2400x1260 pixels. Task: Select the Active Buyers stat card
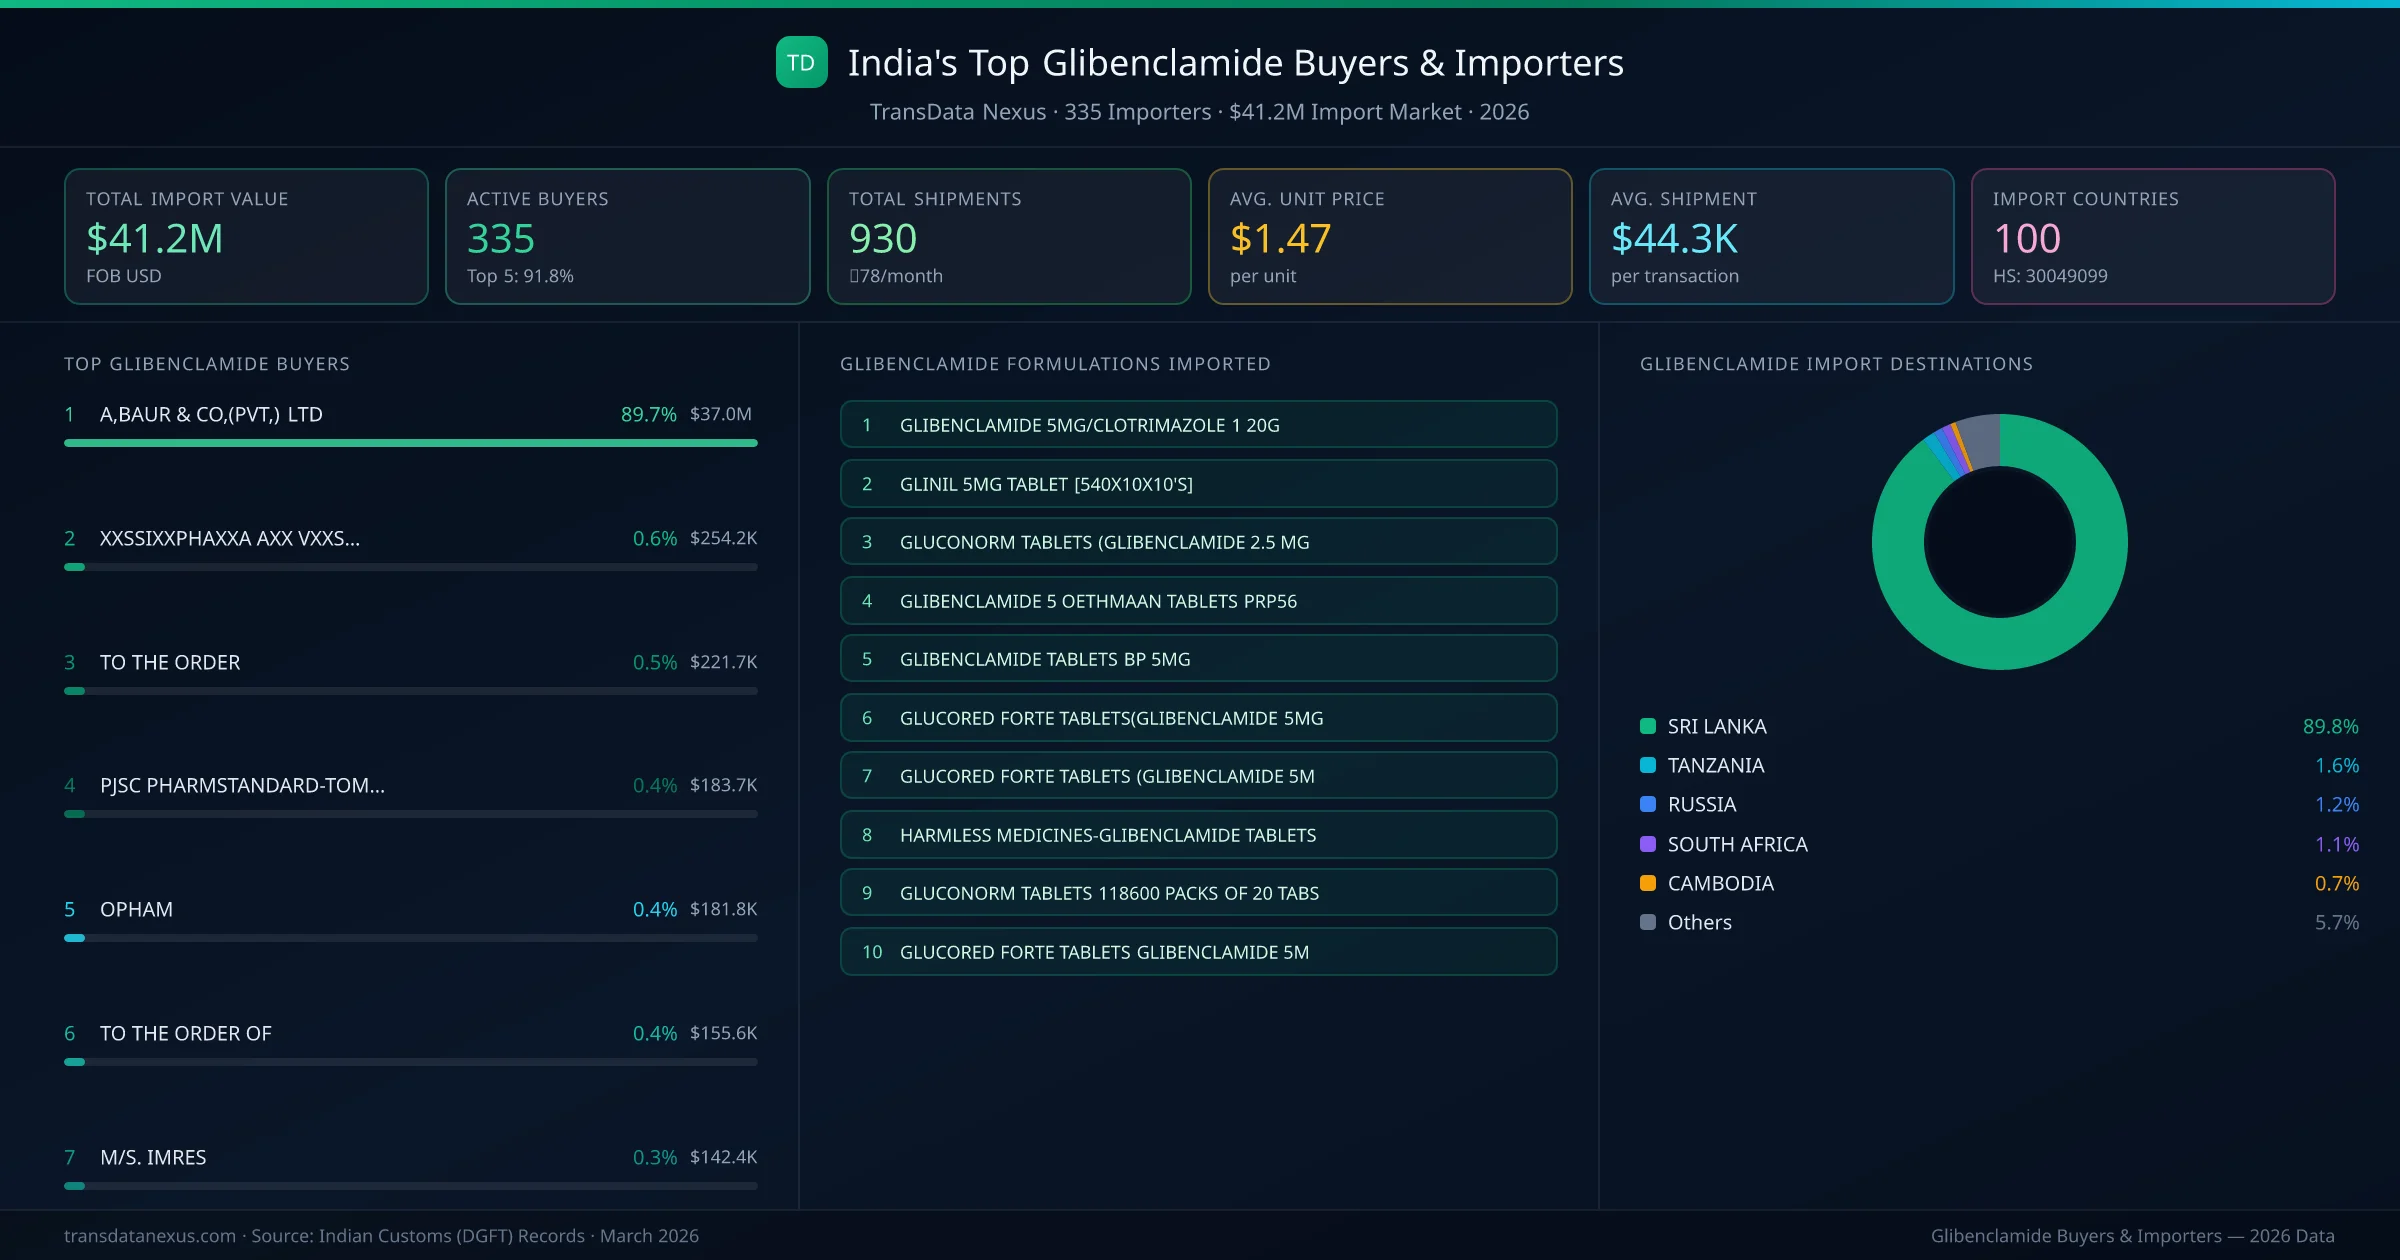pyautogui.click(x=627, y=236)
